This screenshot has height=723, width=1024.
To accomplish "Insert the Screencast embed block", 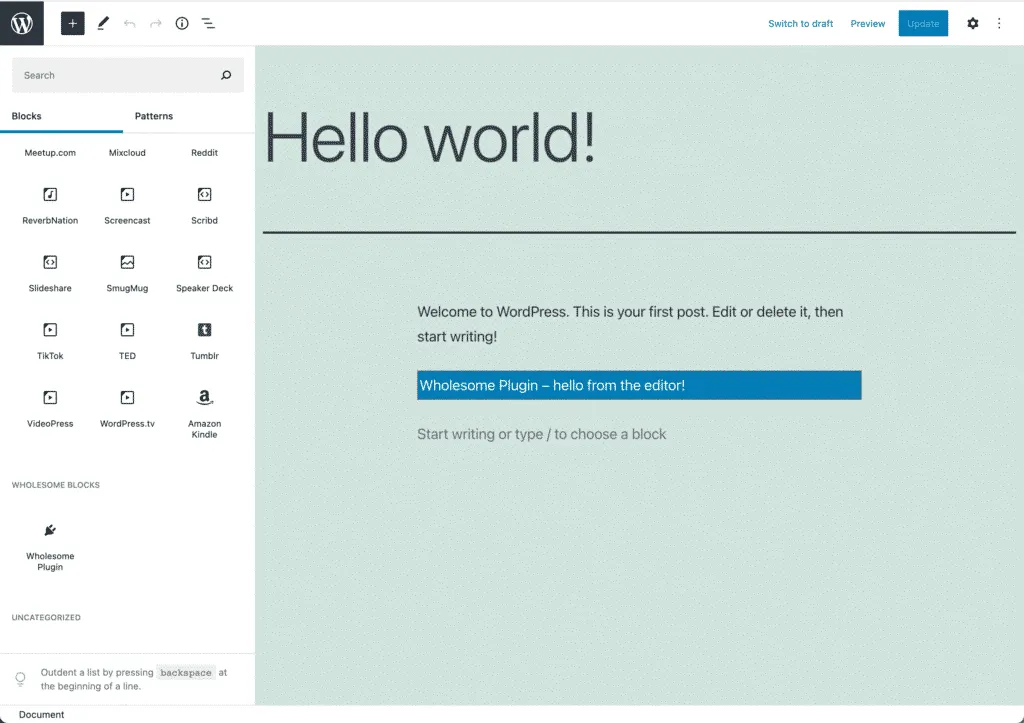I will coord(127,205).
